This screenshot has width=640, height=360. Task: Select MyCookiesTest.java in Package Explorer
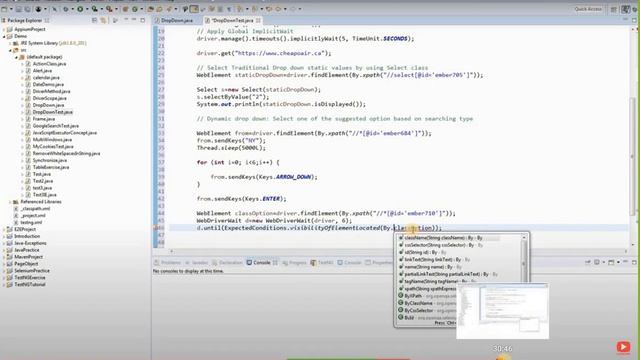[x=53, y=147]
